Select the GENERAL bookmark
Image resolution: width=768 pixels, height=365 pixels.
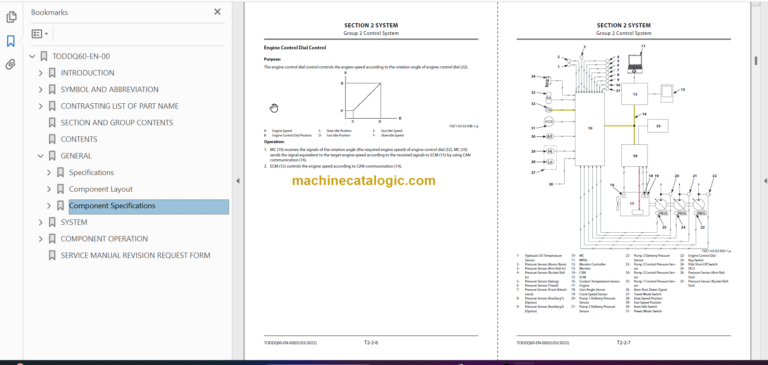[x=76, y=156]
